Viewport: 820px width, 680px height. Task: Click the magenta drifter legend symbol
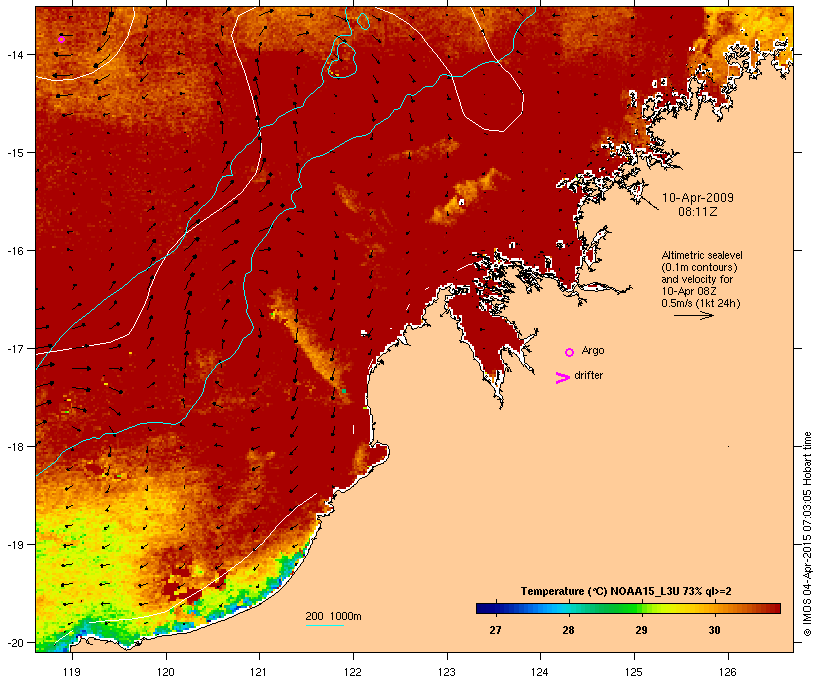coord(562,378)
